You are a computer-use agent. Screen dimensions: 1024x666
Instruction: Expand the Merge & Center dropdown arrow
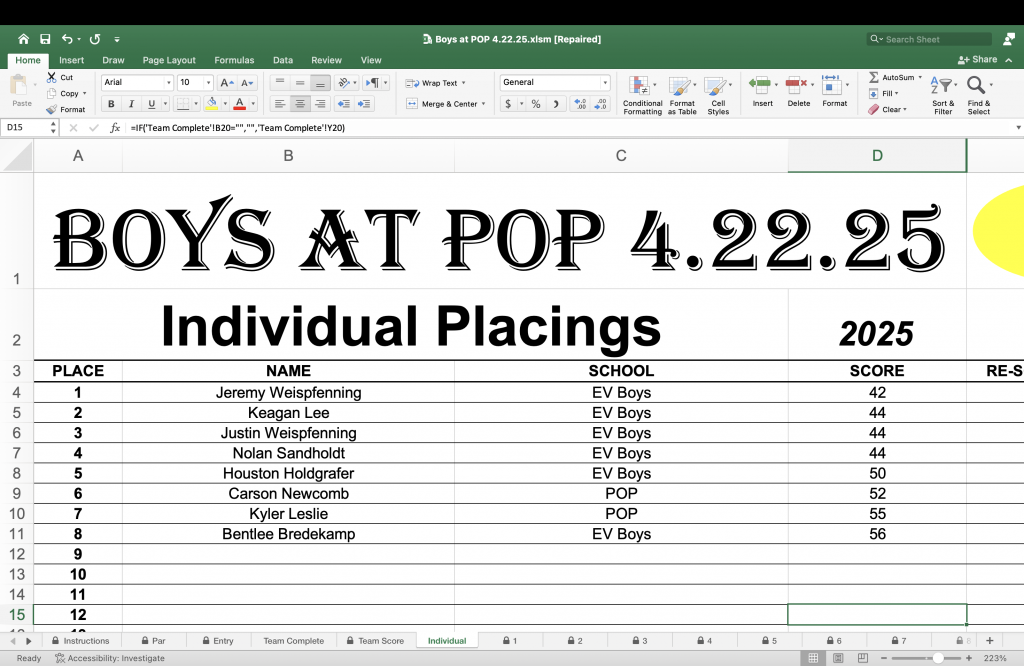483,104
